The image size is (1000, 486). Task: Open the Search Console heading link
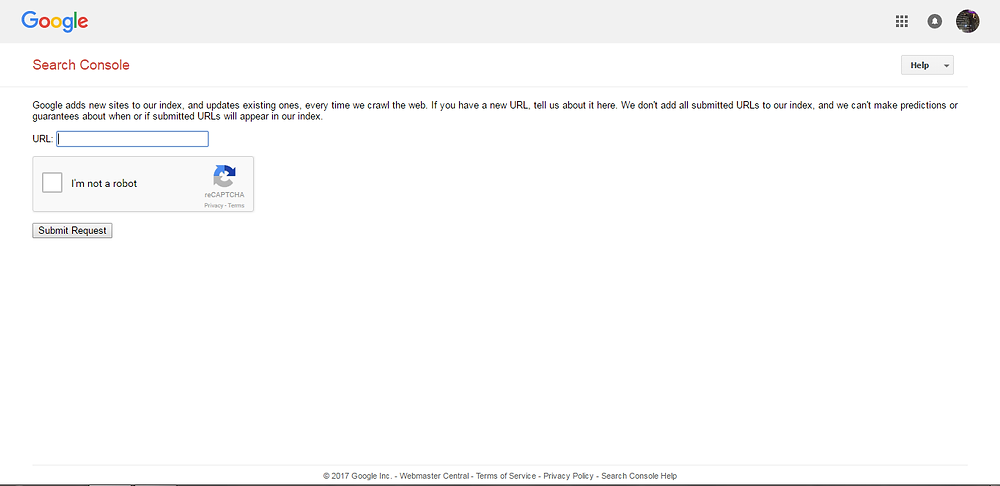(x=81, y=65)
